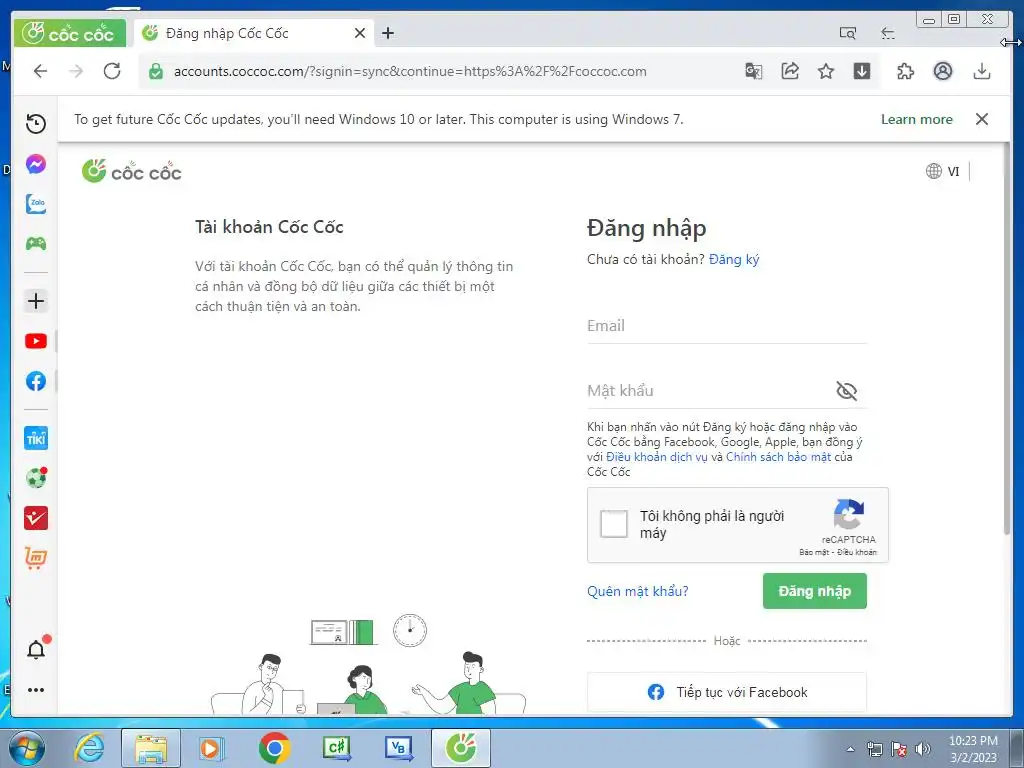The width and height of the screenshot is (1024, 768).
Task: Open Windows Explorer folder taskbar icon
Action: click(151, 748)
